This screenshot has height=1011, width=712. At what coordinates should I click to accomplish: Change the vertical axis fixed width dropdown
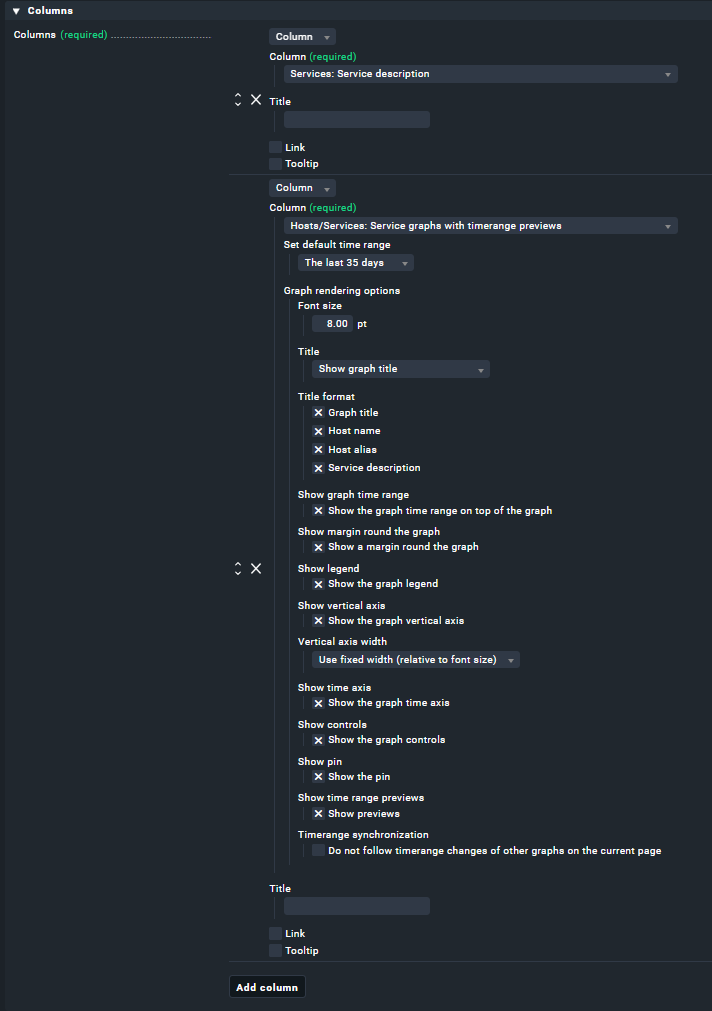coord(415,660)
